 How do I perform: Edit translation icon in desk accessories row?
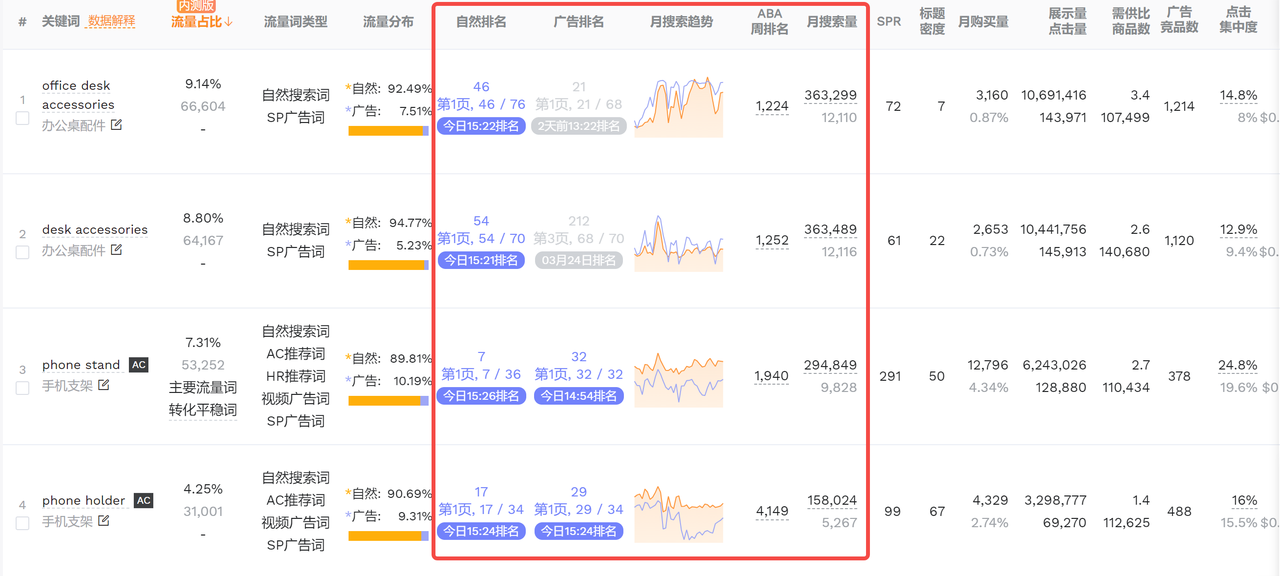[116, 250]
